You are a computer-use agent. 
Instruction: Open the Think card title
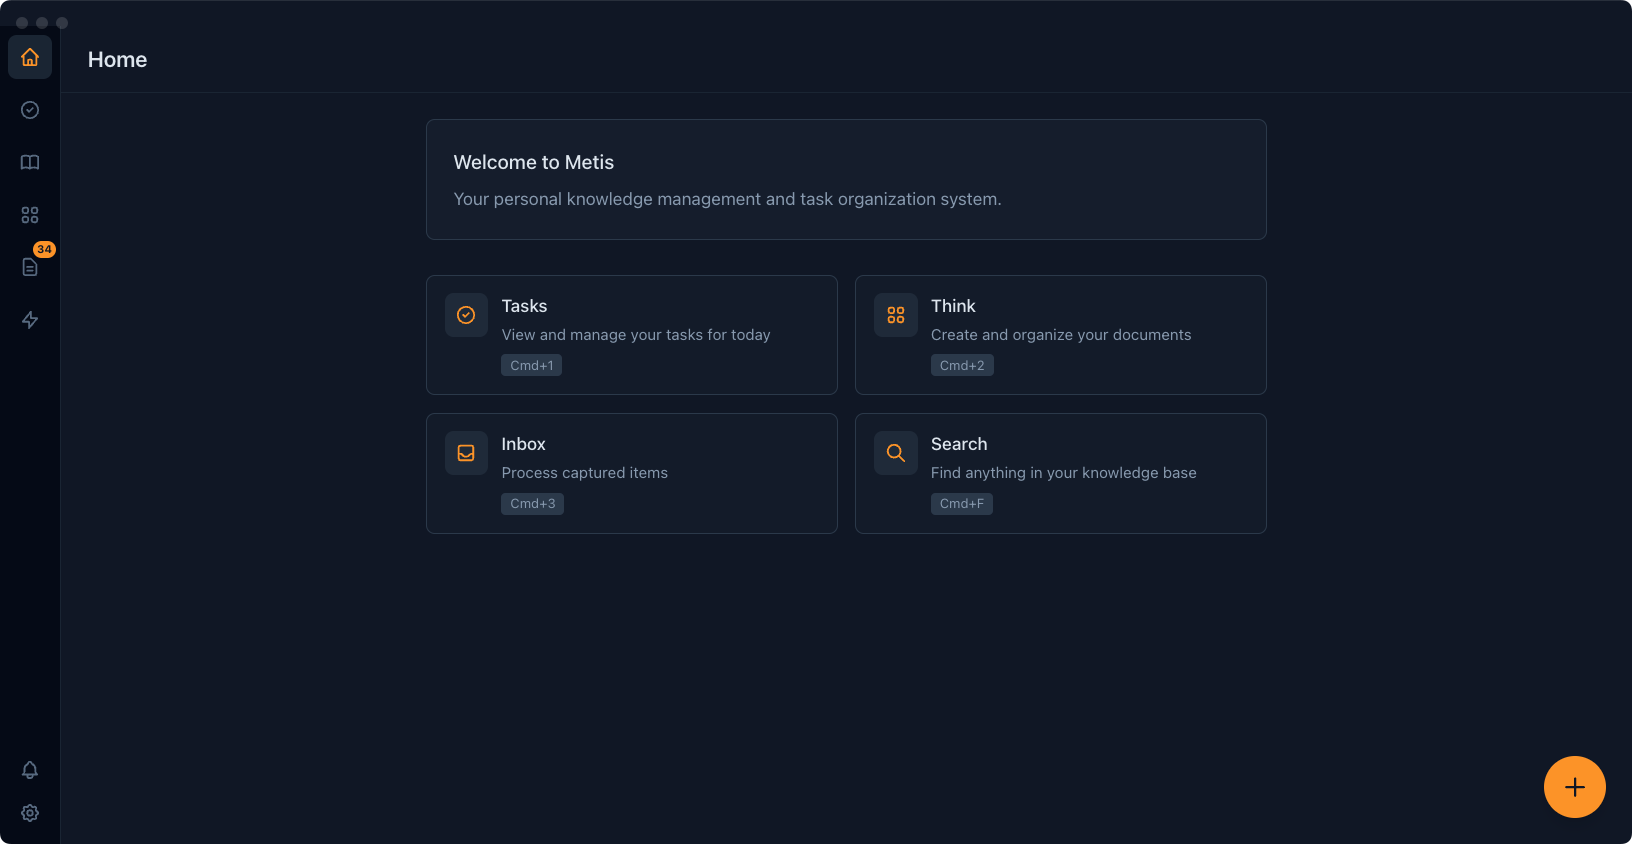(953, 306)
